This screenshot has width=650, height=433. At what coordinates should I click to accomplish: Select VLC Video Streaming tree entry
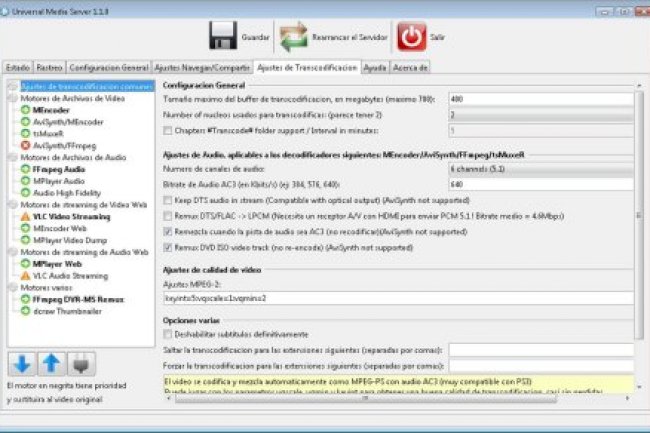point(71,217)
